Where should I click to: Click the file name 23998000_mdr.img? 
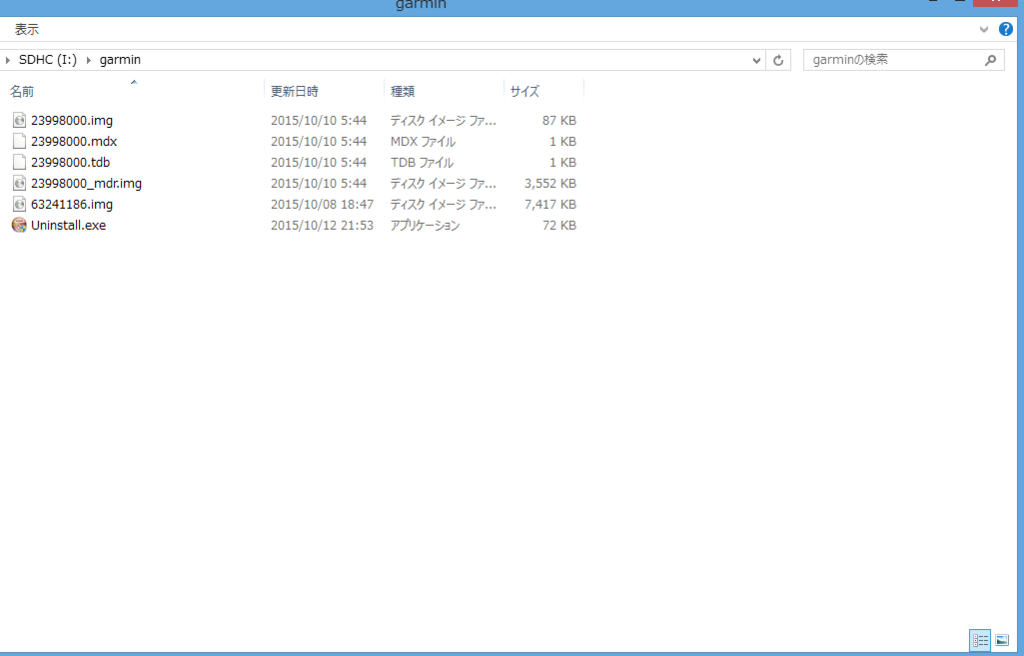click(x=86, y=183)
